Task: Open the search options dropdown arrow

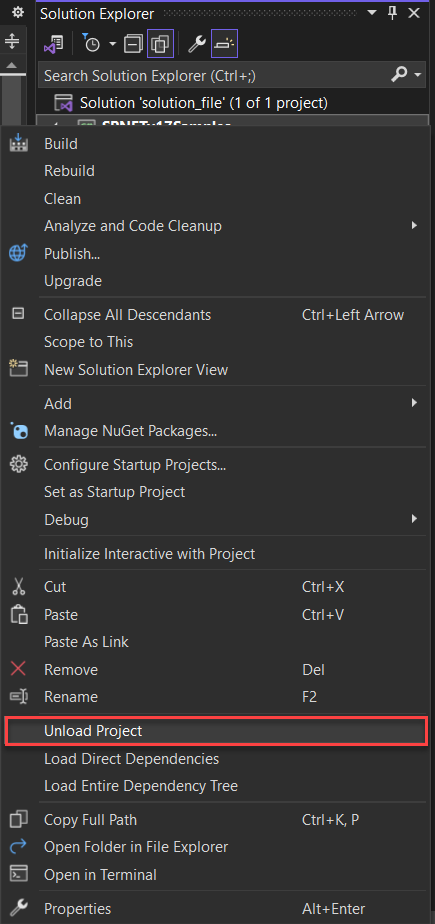Action: (418, 75)
